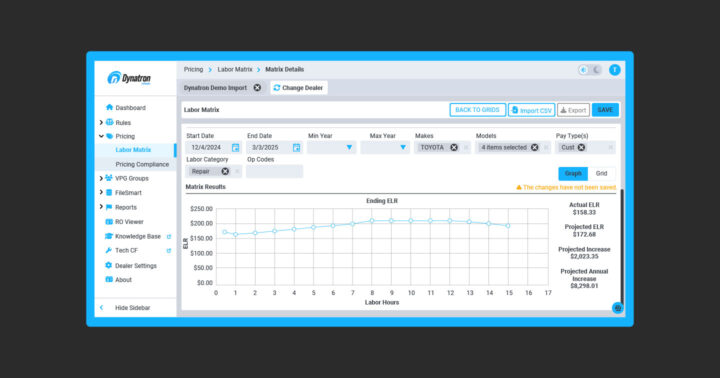The image size is (720, 378).
Task: Clear the Repair labor category chip
Action: pyautogui.click(x=225, y=171)
